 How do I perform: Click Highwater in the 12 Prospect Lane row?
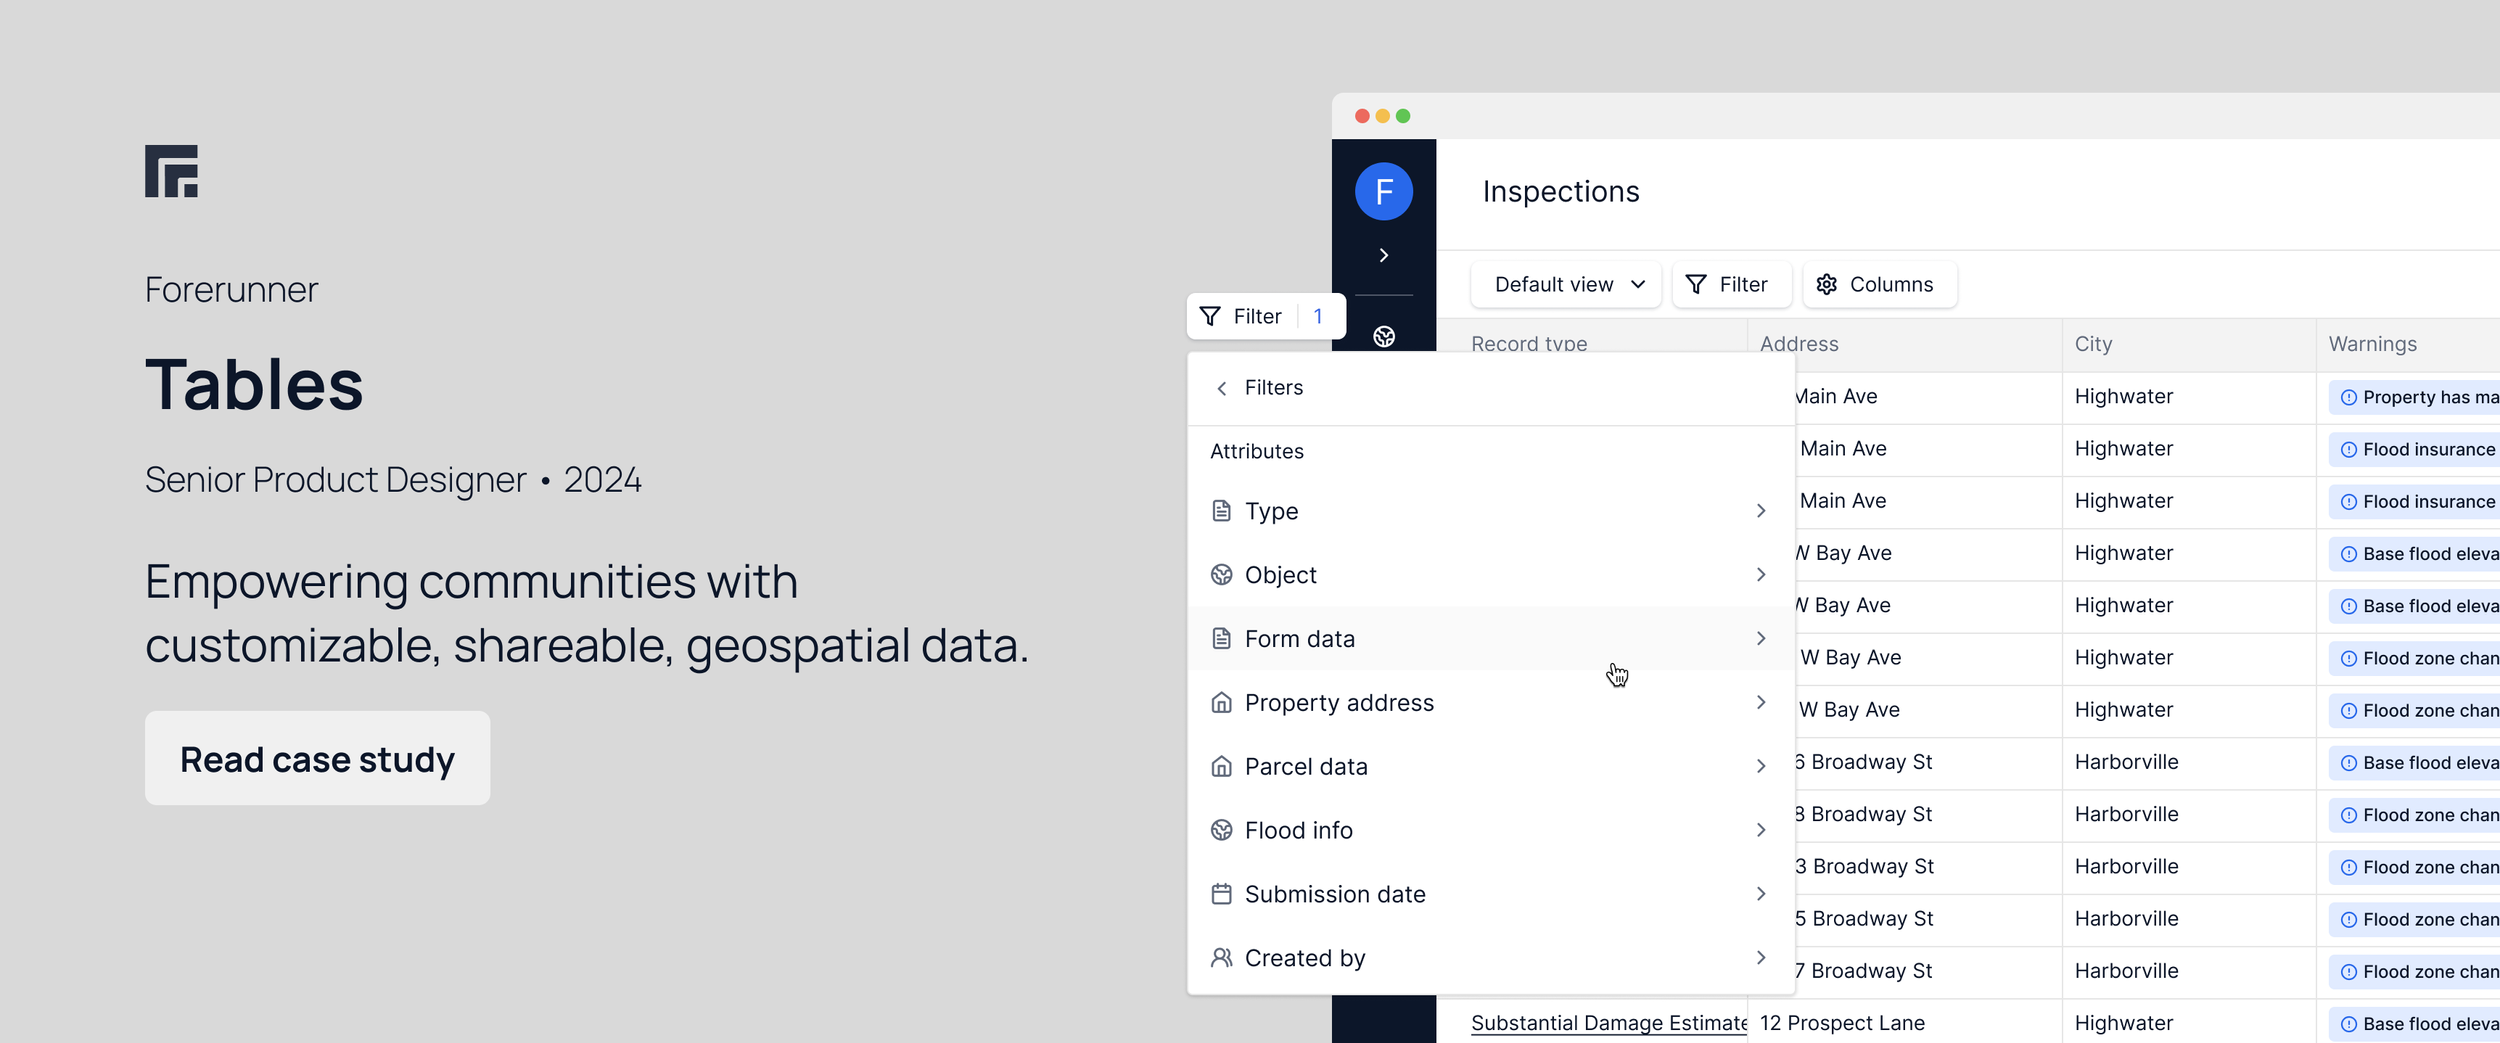click(2124, 1023)
